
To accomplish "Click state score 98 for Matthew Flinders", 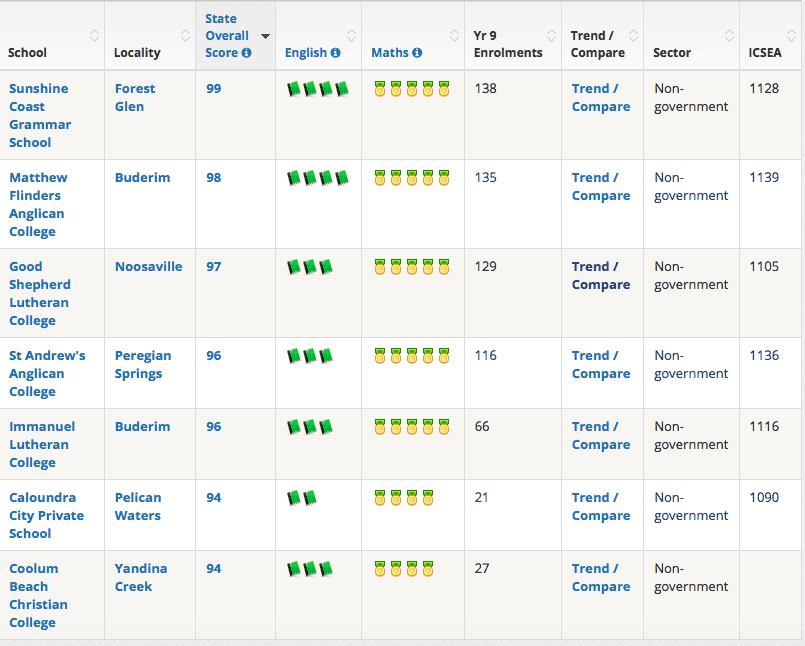I will pyautogui.click(x=214, y=178).
